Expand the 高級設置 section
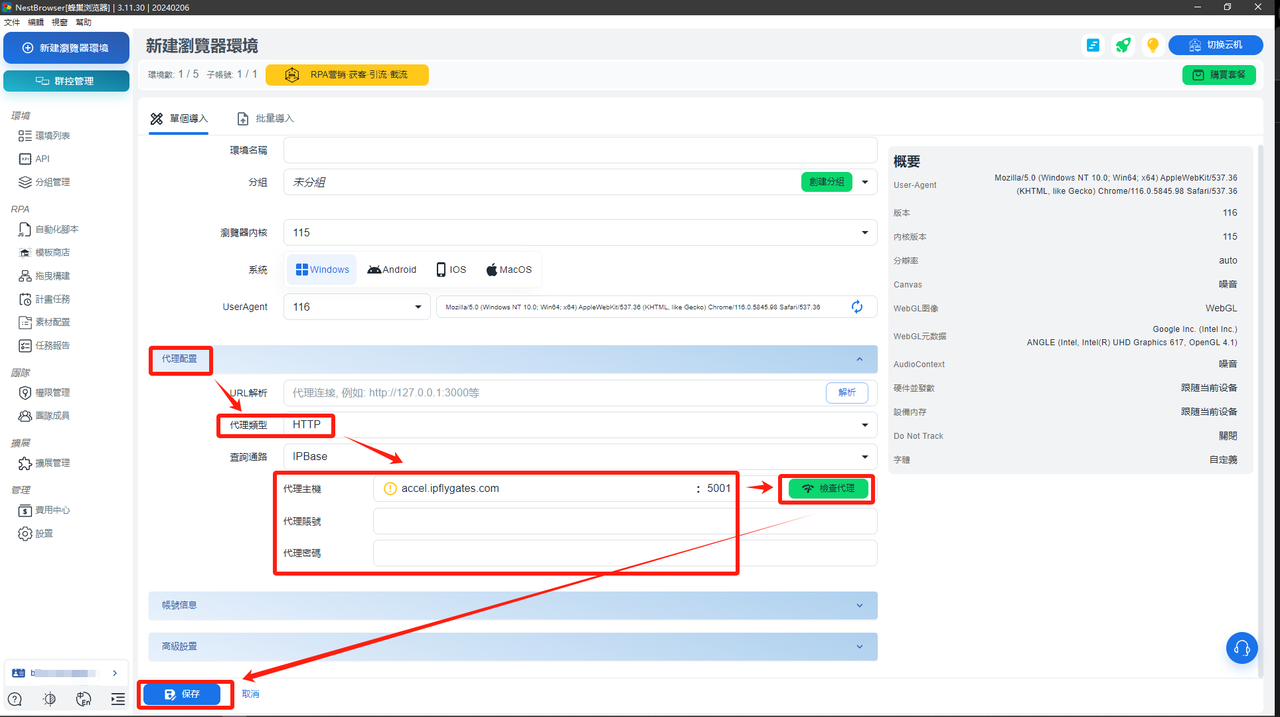The image size is (1280, 717). 512,646
